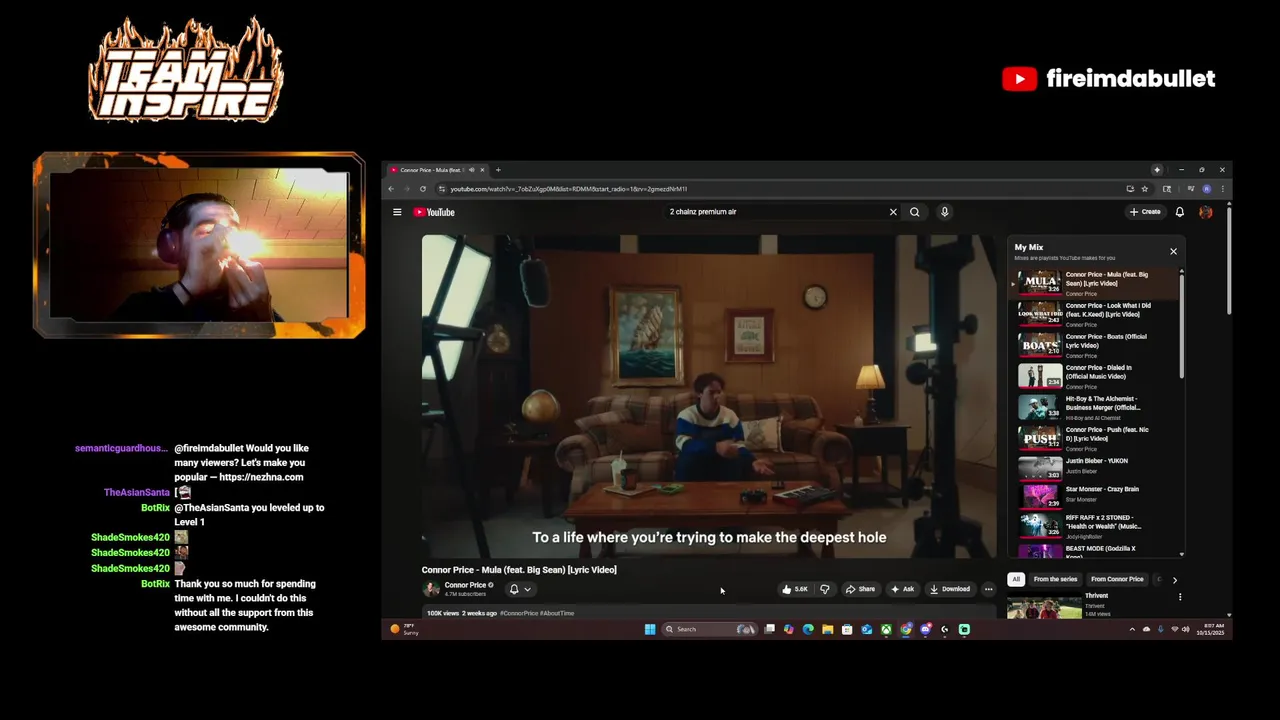Click the Ask button below the video
1280x720 pixels.
click(902, 589)
